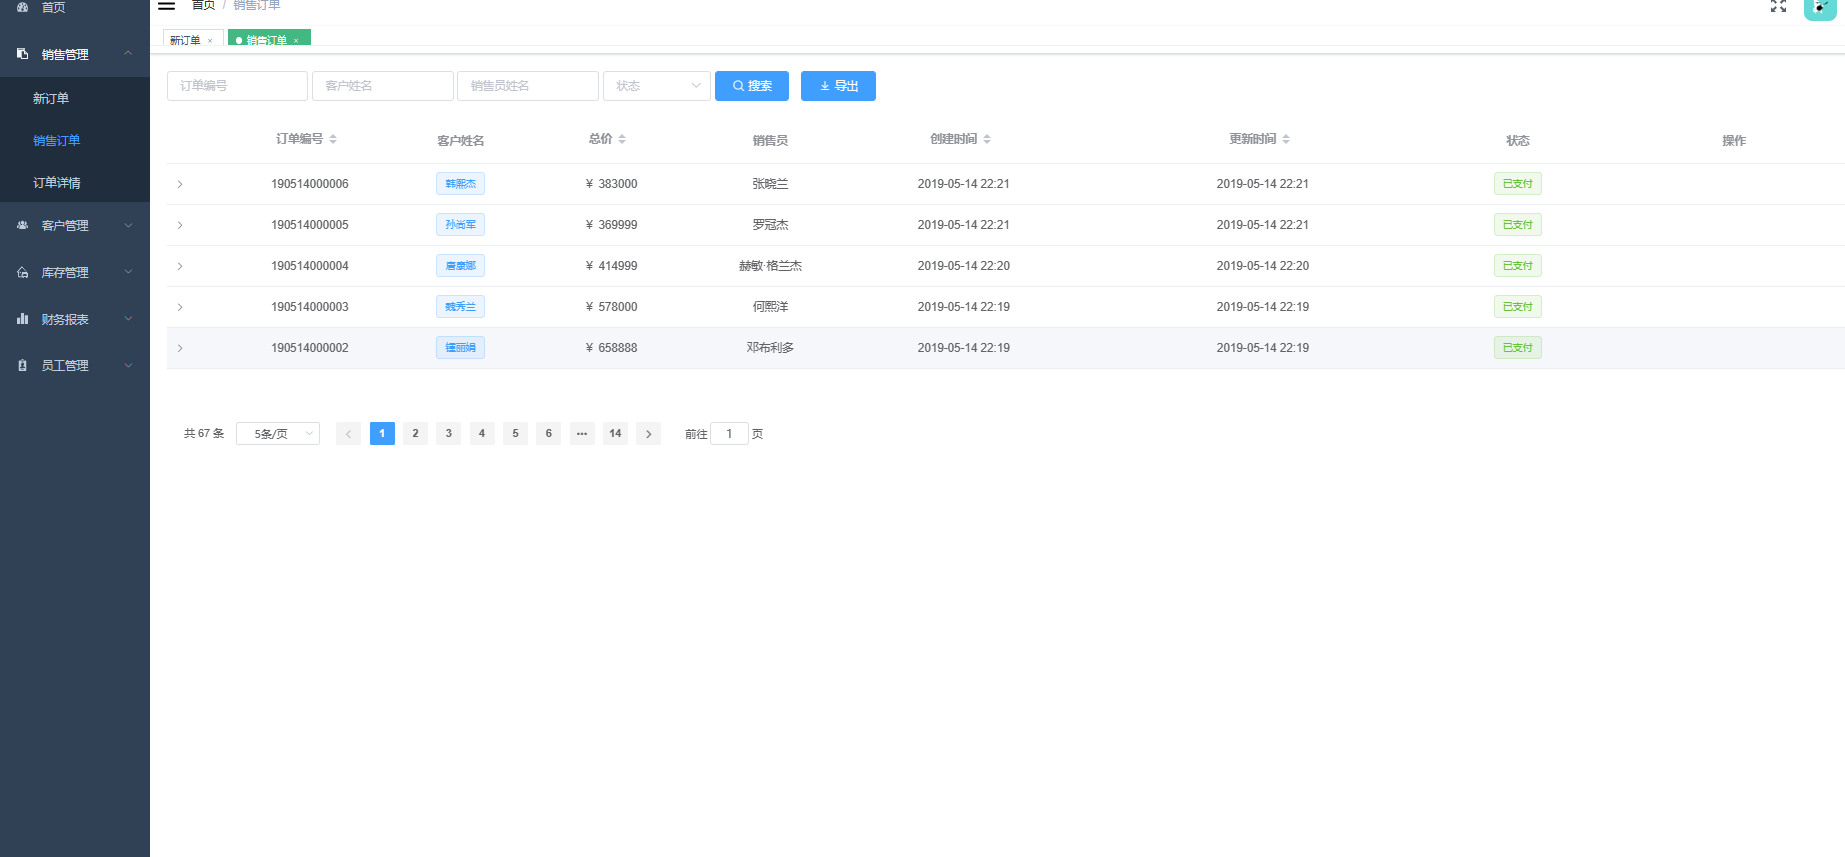Image resolution: width=1845 pixels, height=857 pixels.
Task: Click the pagination ellipsis to jump pages
Action: (x=582, y=434)
